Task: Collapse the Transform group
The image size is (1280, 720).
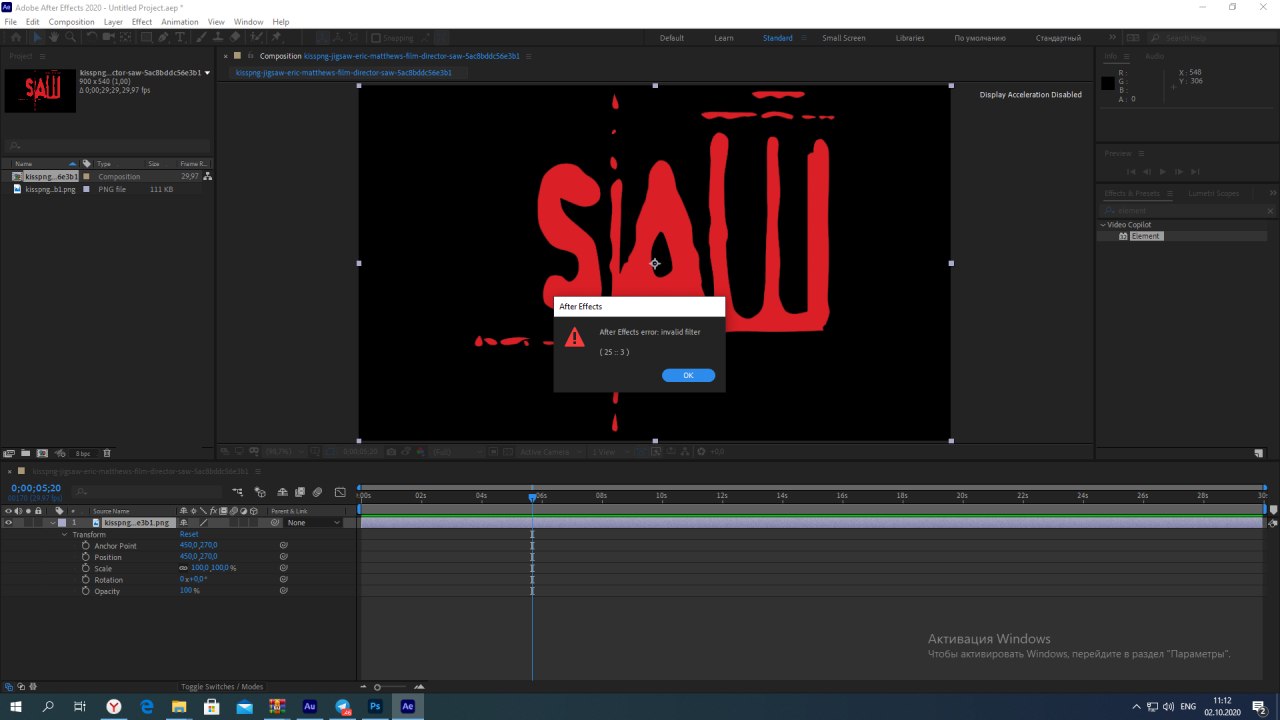Action: pos(66,534)
